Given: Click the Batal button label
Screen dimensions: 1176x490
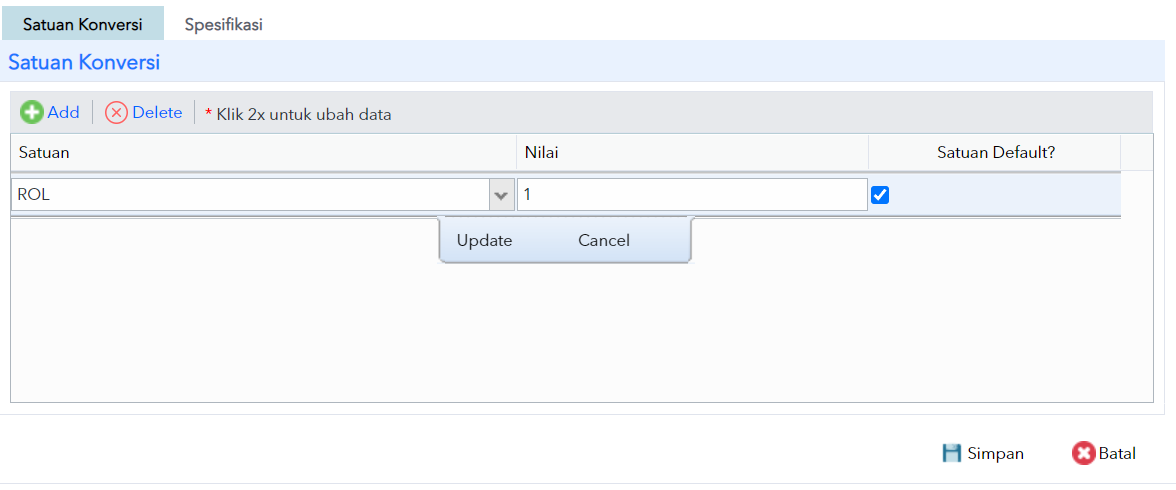Looking at the screenshot, I should pos(1118,453).
